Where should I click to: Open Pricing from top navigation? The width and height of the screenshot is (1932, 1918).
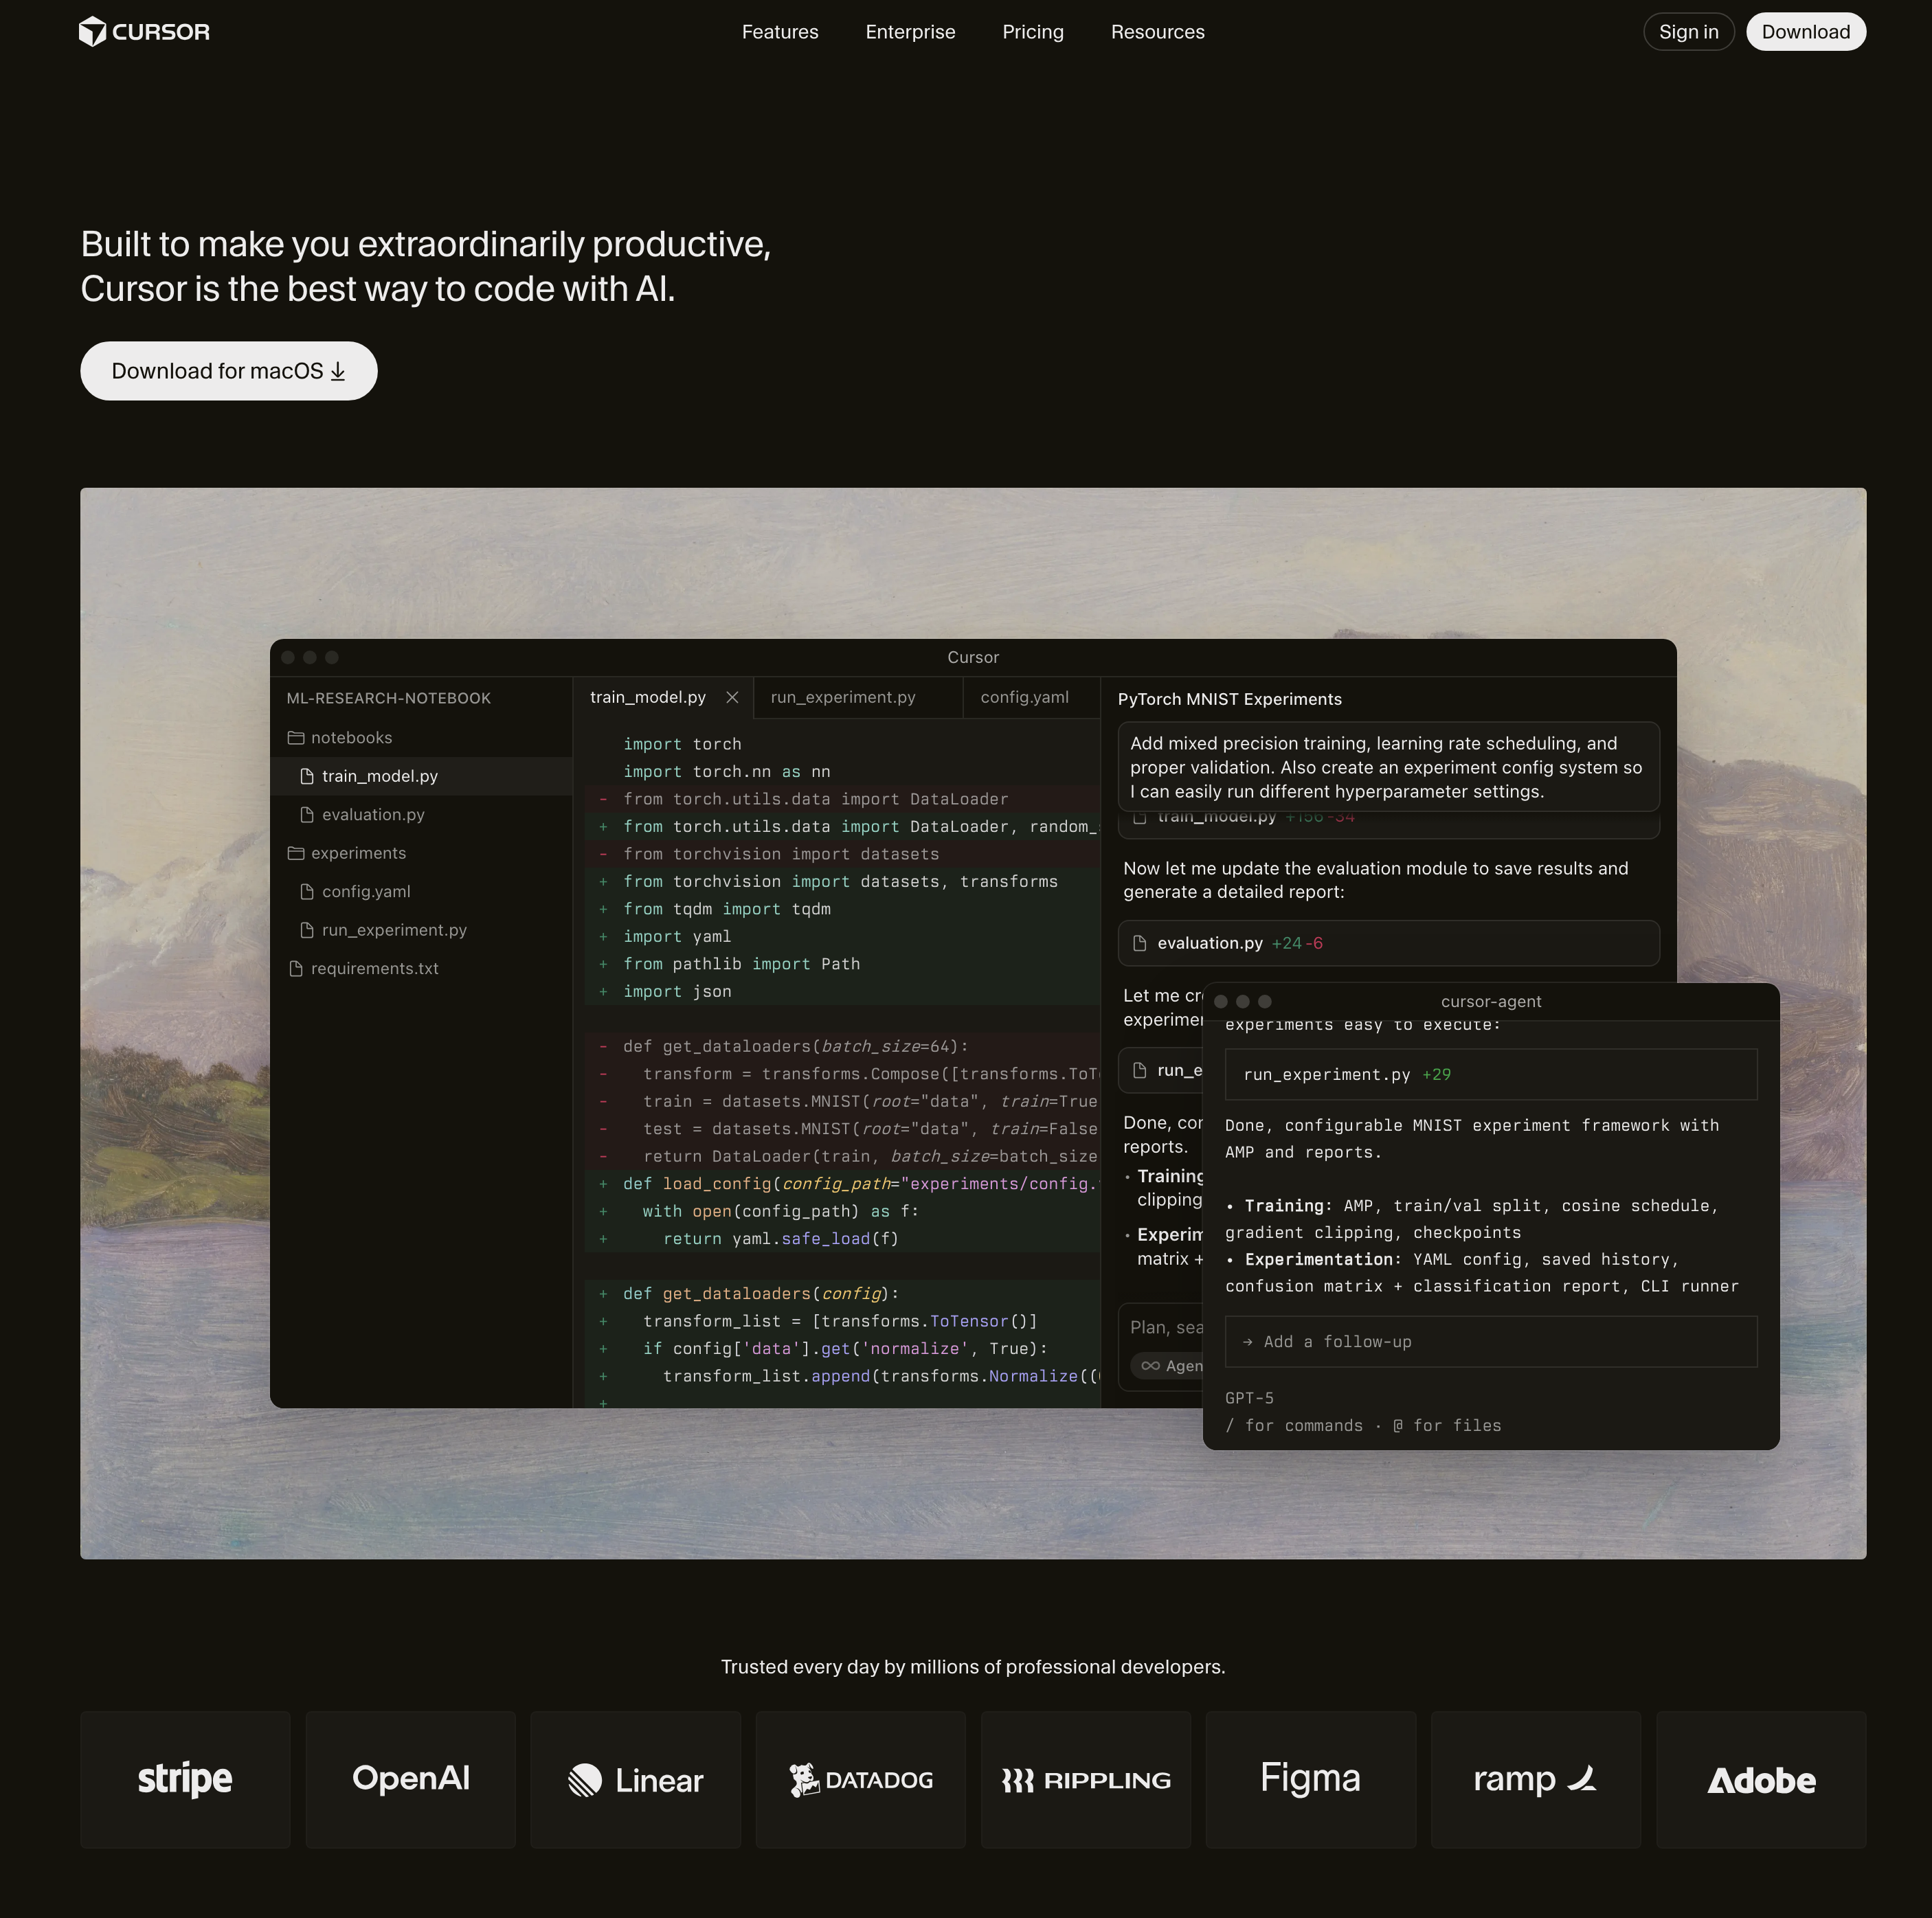[1033, 32]
